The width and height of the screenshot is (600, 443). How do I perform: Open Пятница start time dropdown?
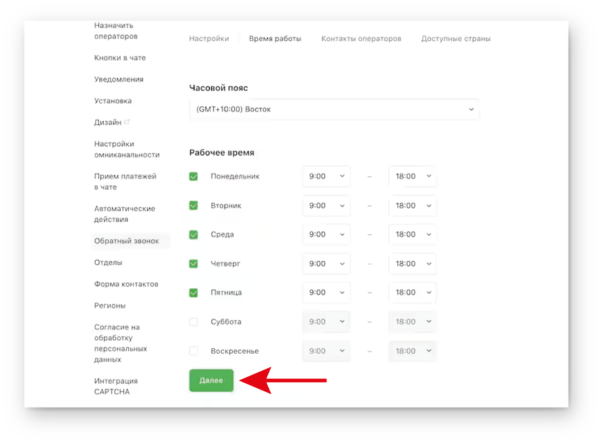(326, 293)
